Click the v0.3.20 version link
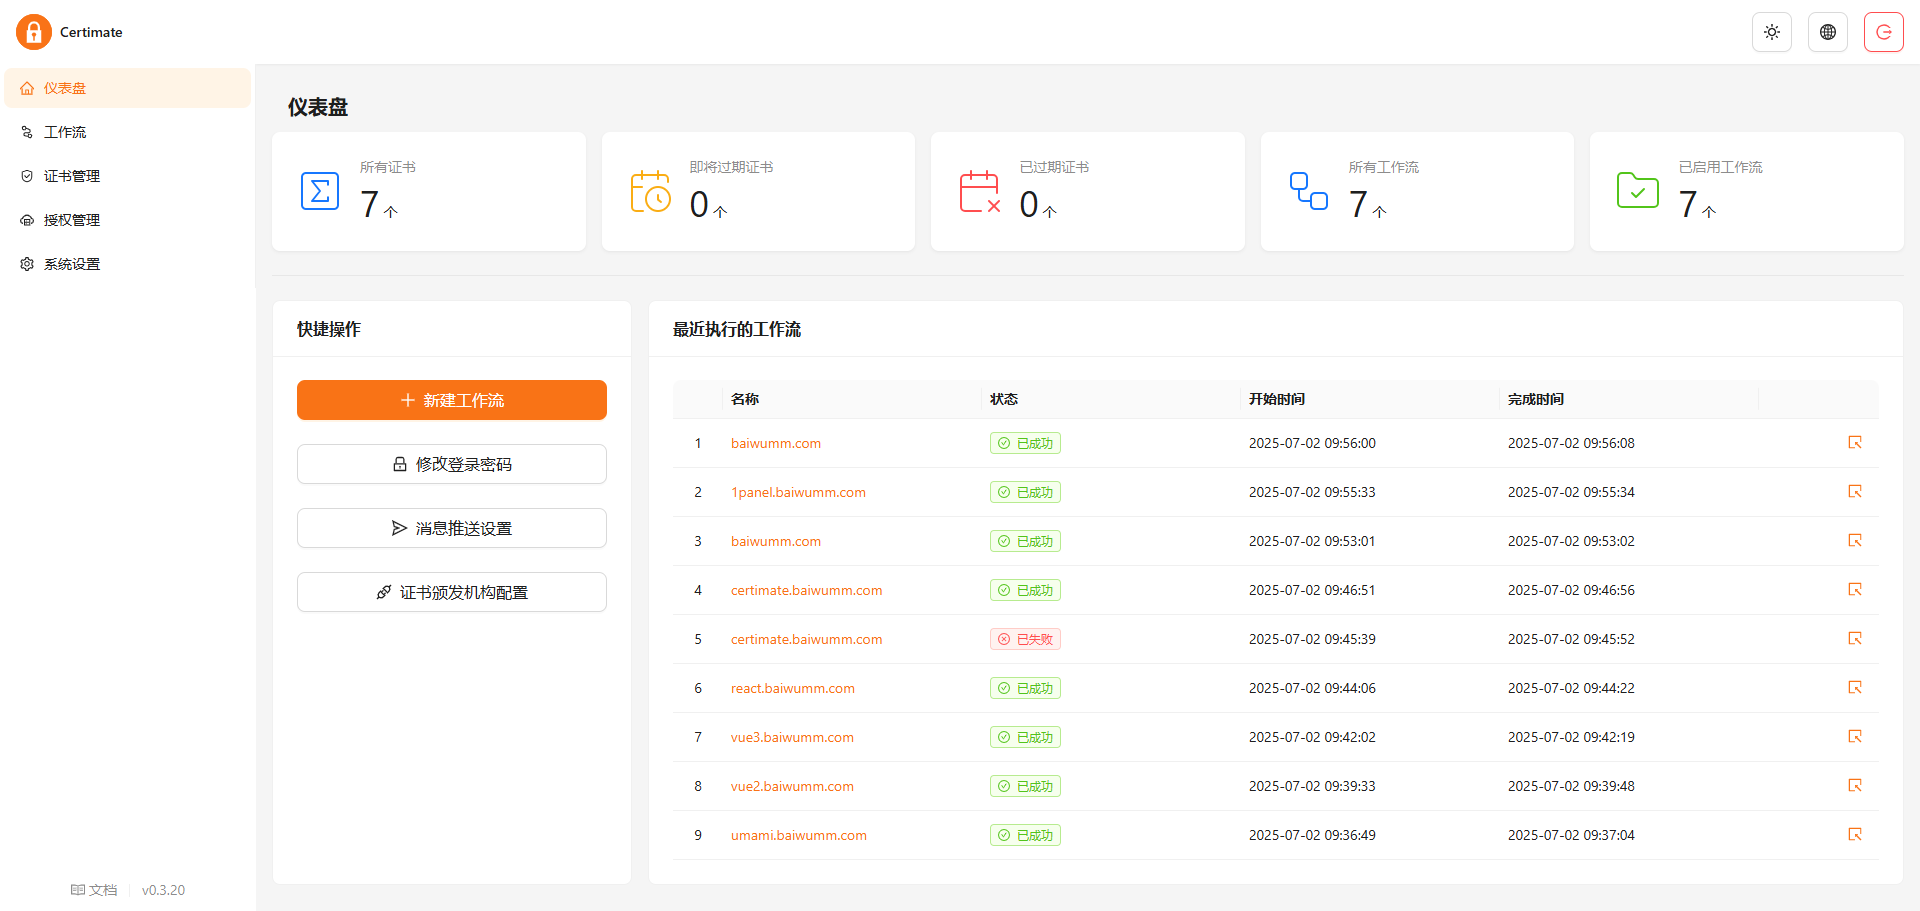Viewport: 1920px width, 911px height. tap(163, 890)
